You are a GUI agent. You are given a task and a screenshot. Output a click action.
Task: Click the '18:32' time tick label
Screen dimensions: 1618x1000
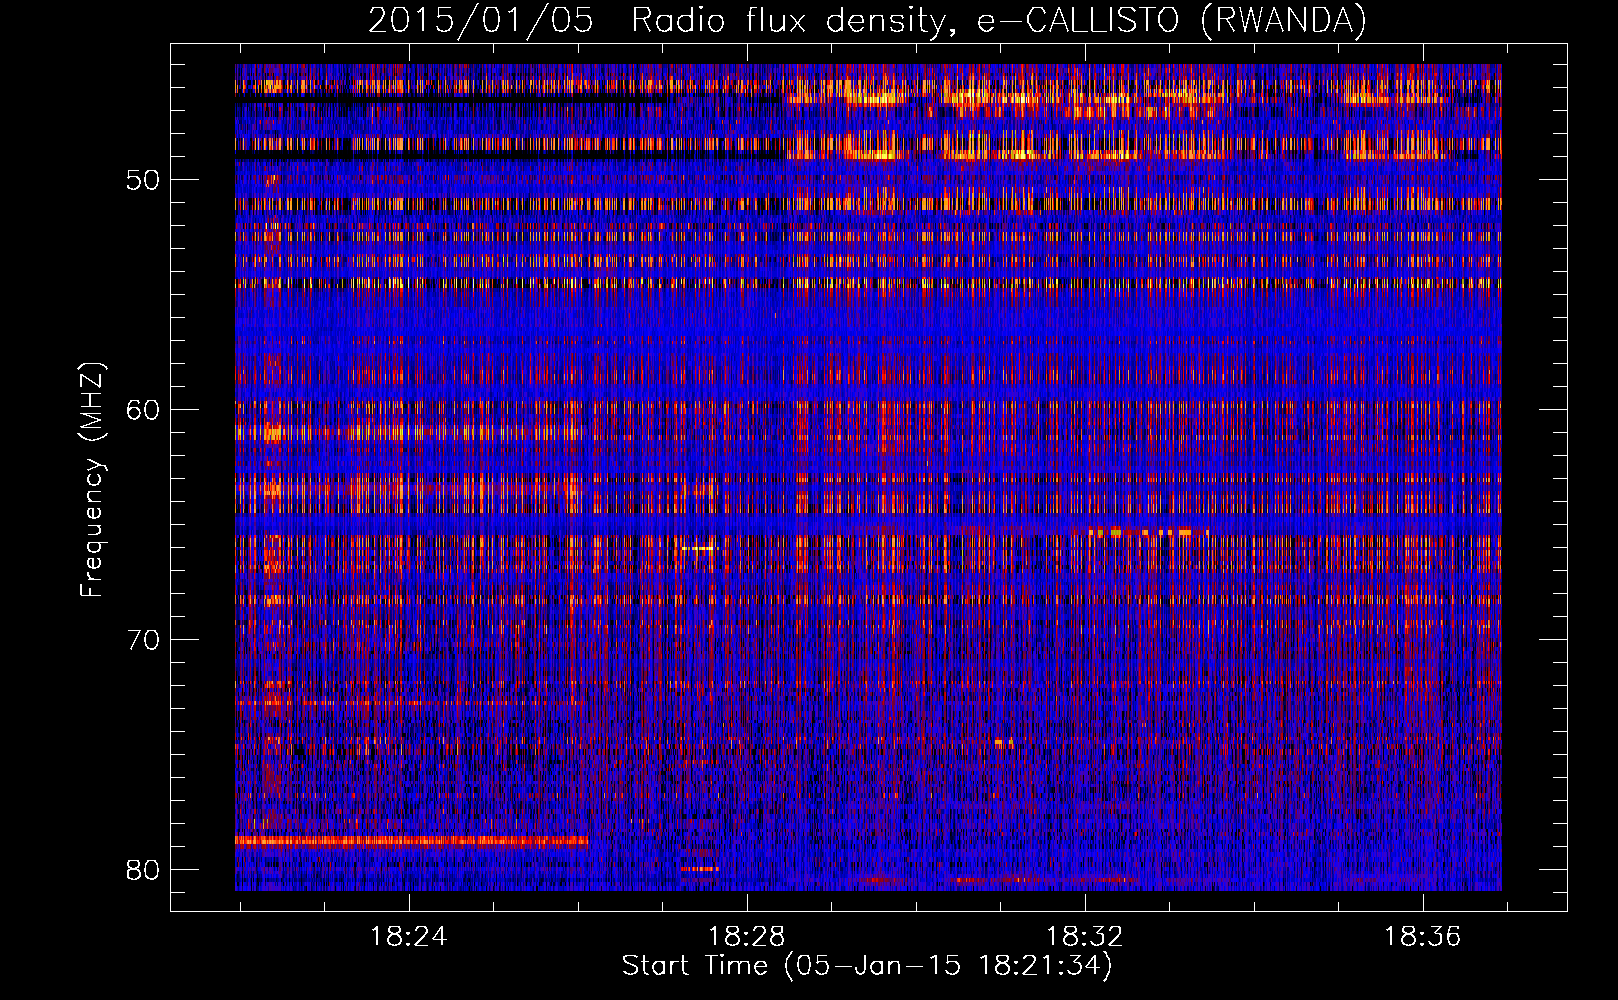(1084, 937)
